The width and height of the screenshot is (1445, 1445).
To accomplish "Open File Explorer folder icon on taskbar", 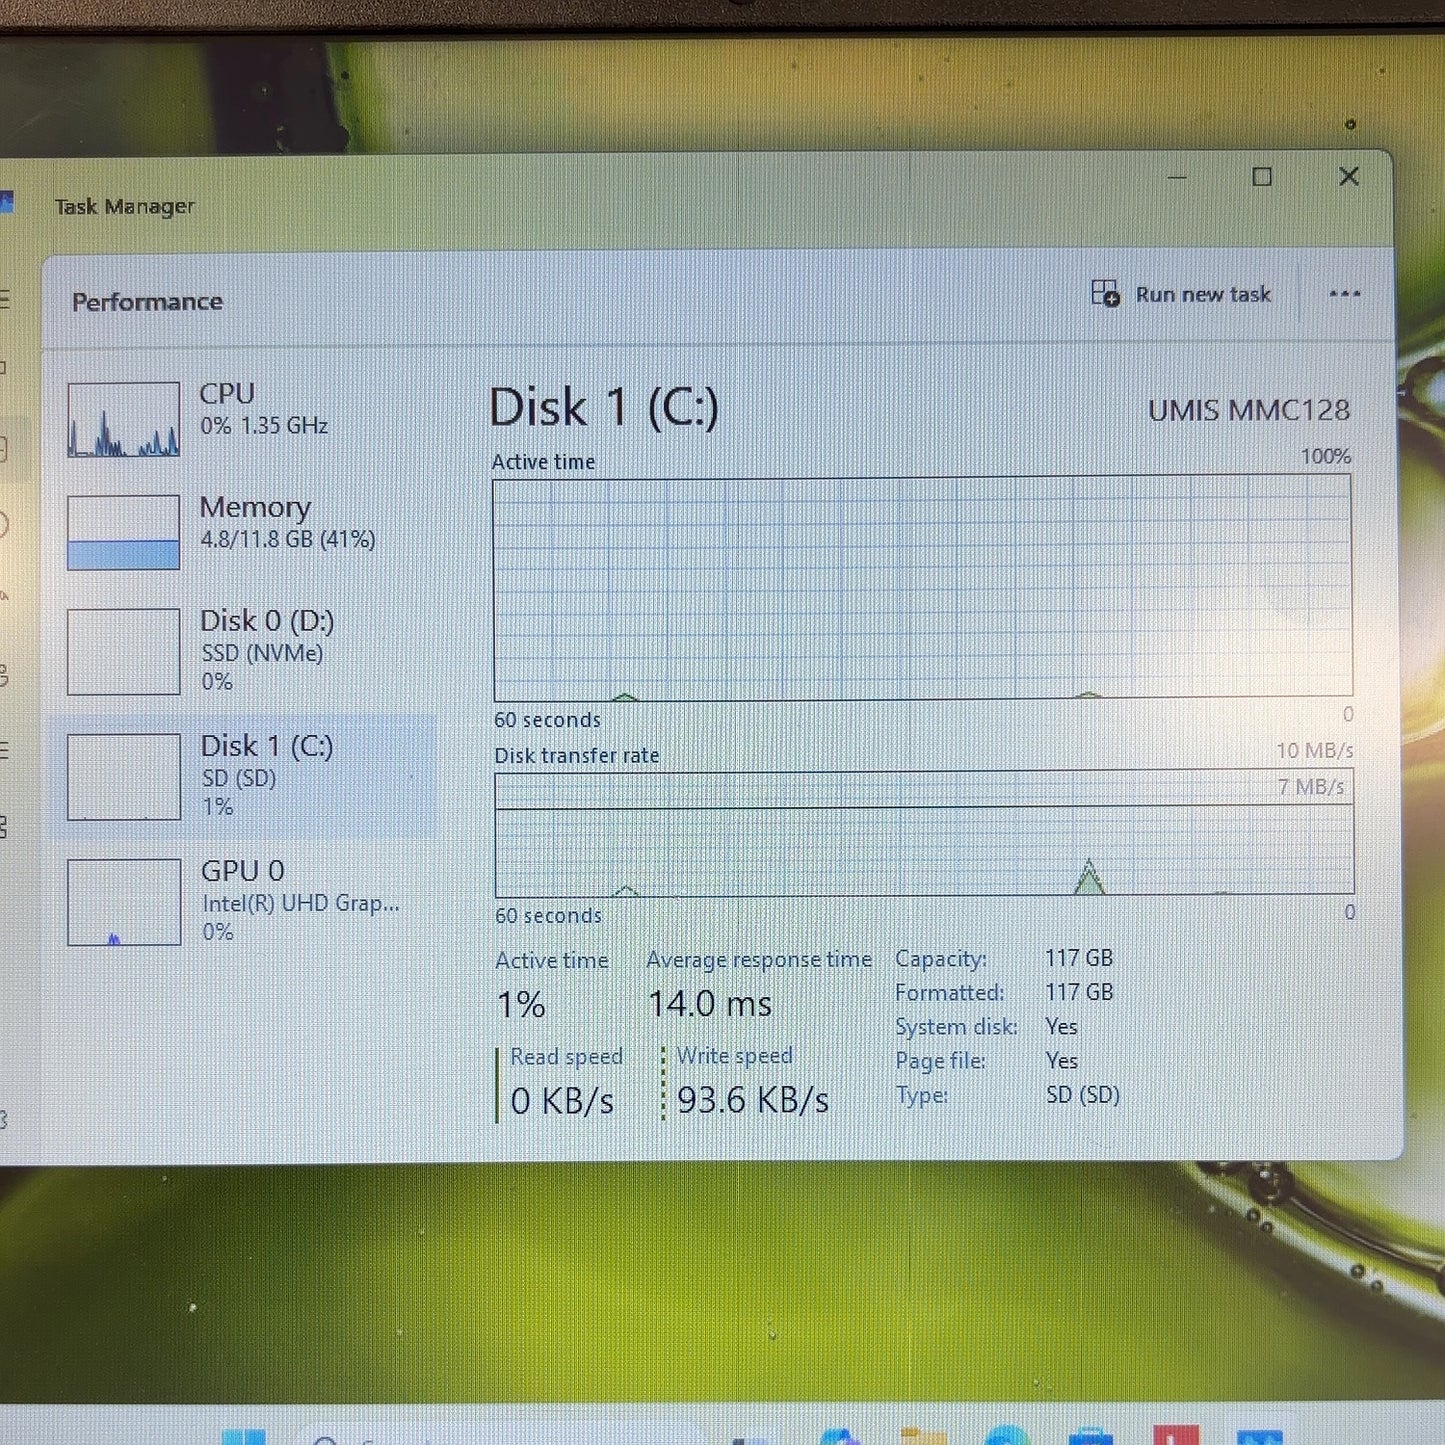I will (923, 1436).
